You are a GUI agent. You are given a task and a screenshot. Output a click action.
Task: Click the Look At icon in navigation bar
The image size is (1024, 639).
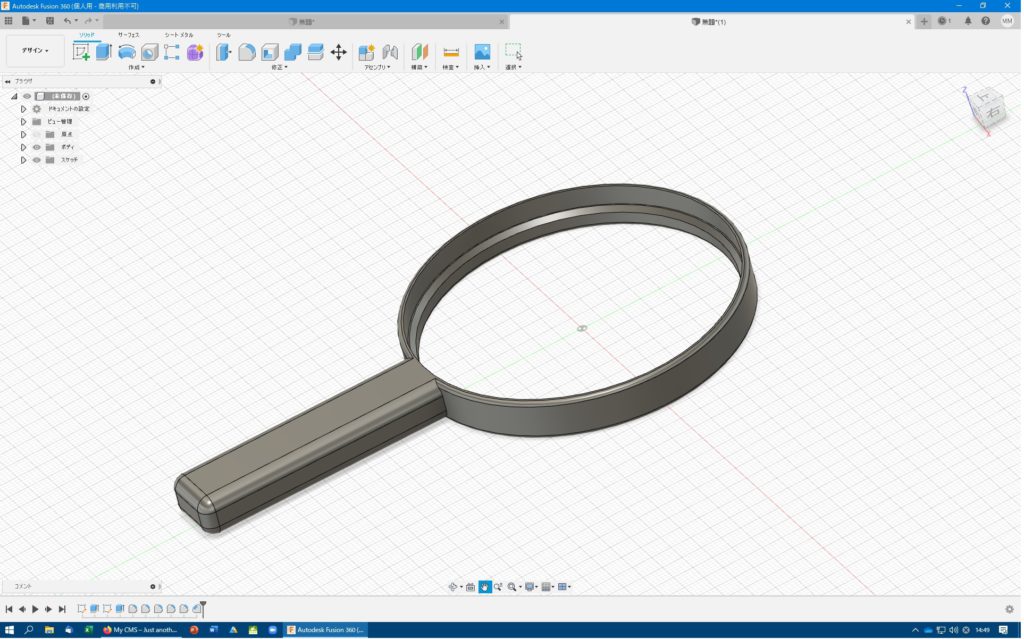pos(470,587)
